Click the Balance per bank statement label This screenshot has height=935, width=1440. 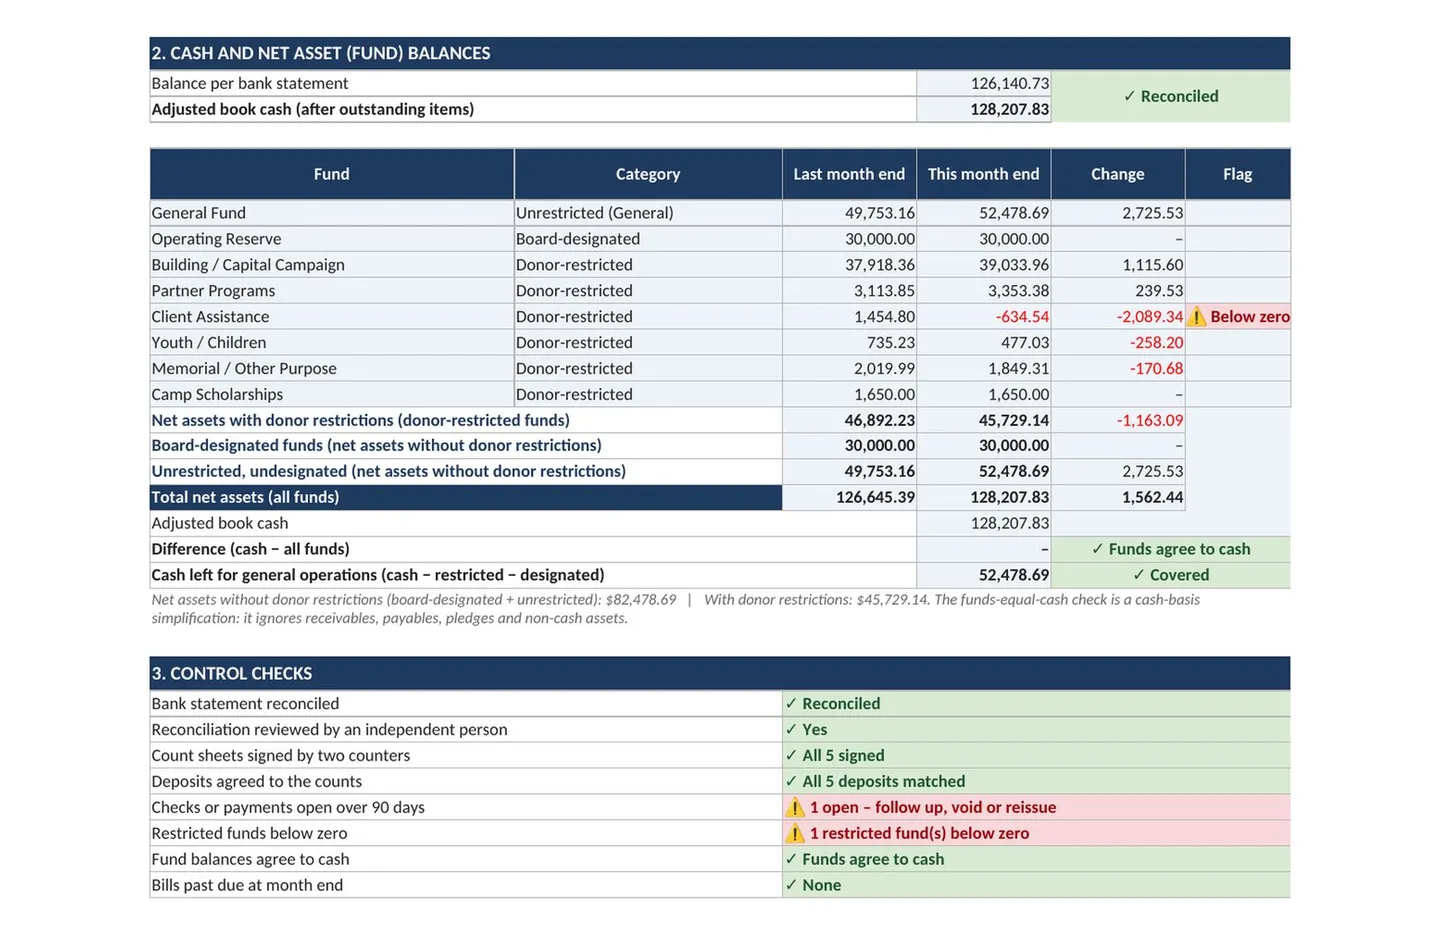pos(250,84)
